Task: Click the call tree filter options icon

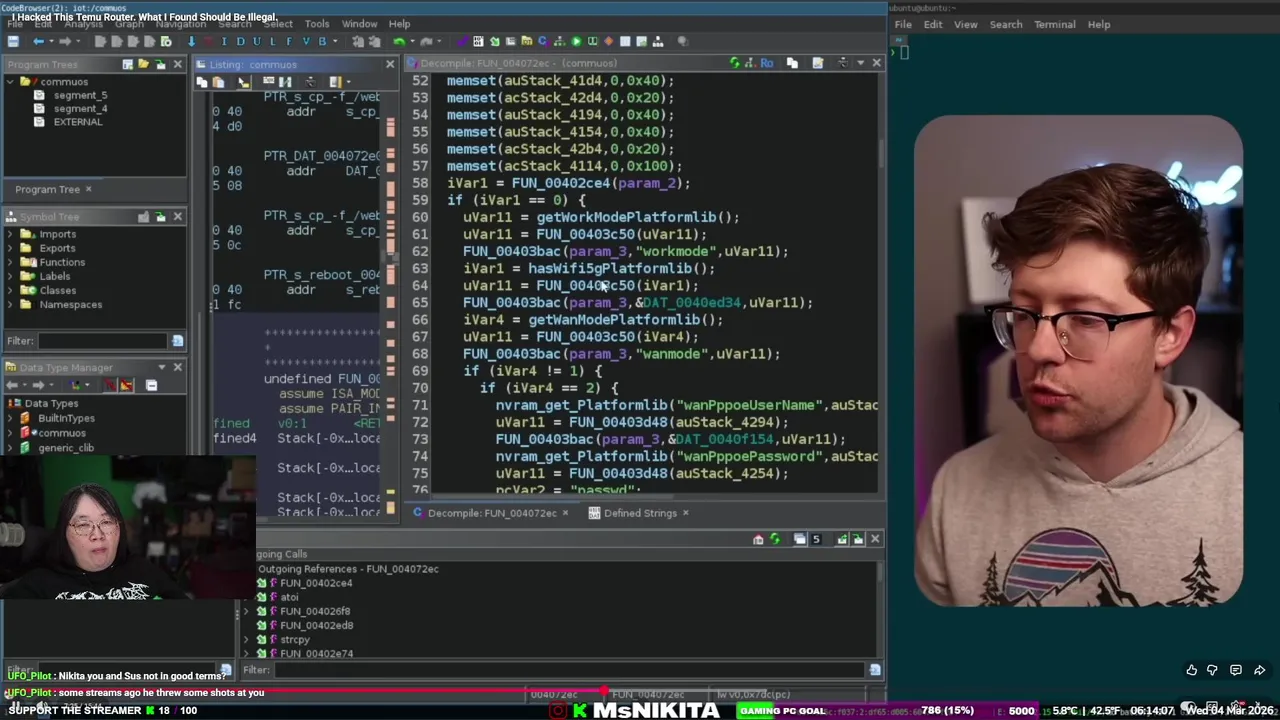Action: tap(875, 670)
